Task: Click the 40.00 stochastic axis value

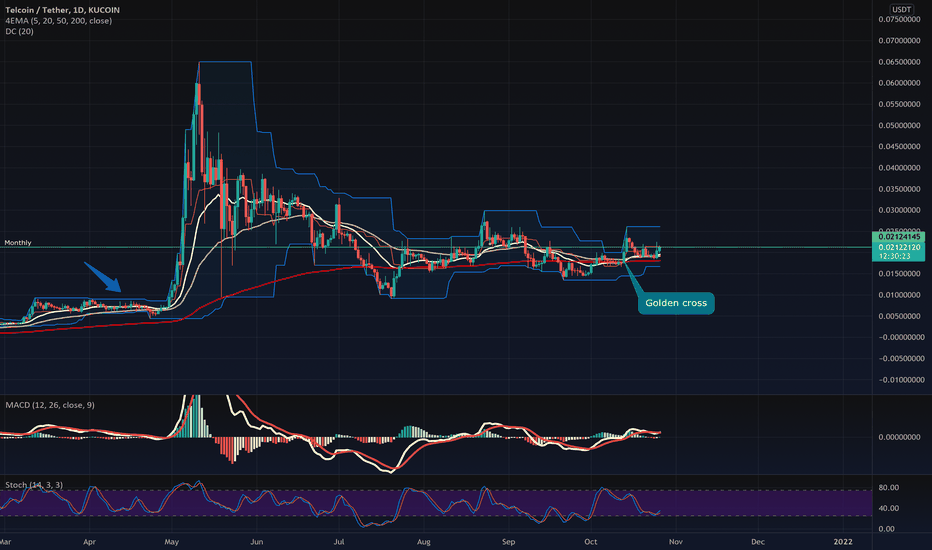Action: [x=889, y=508]
